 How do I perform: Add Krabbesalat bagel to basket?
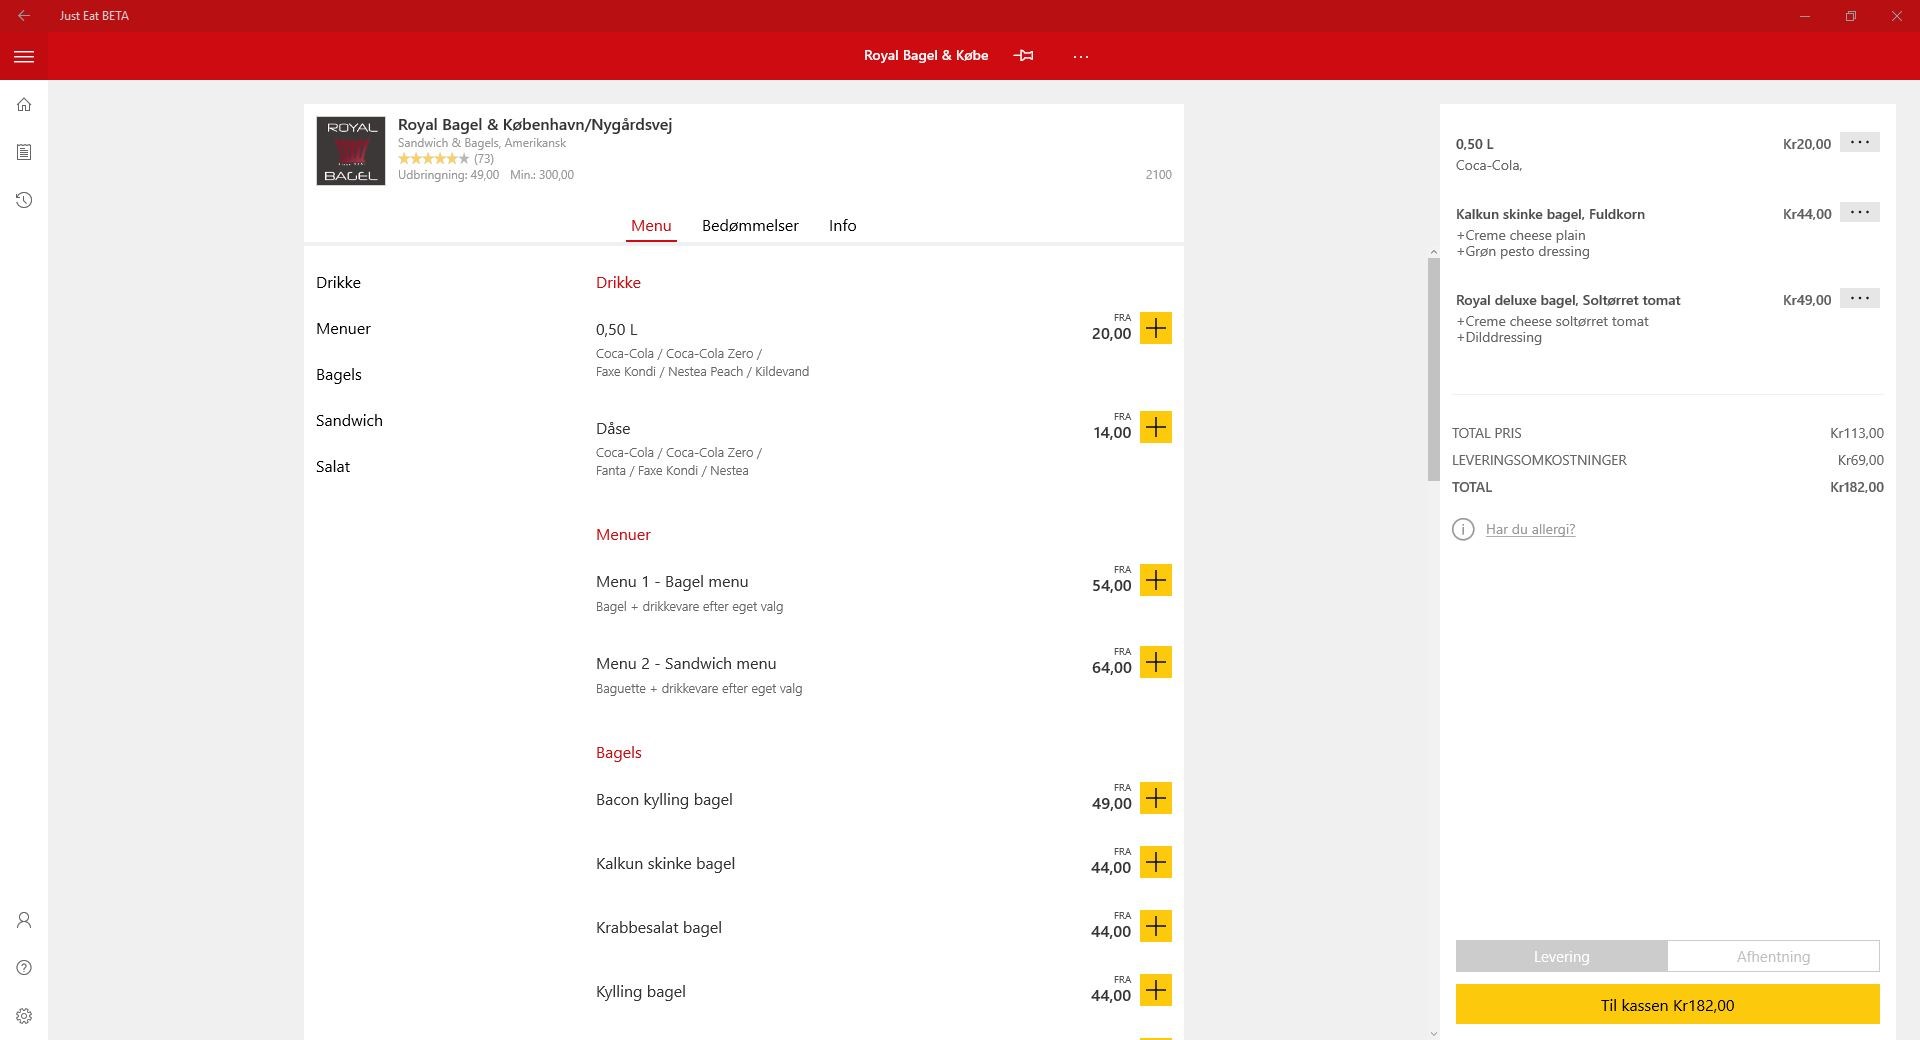pos(1156,926)
